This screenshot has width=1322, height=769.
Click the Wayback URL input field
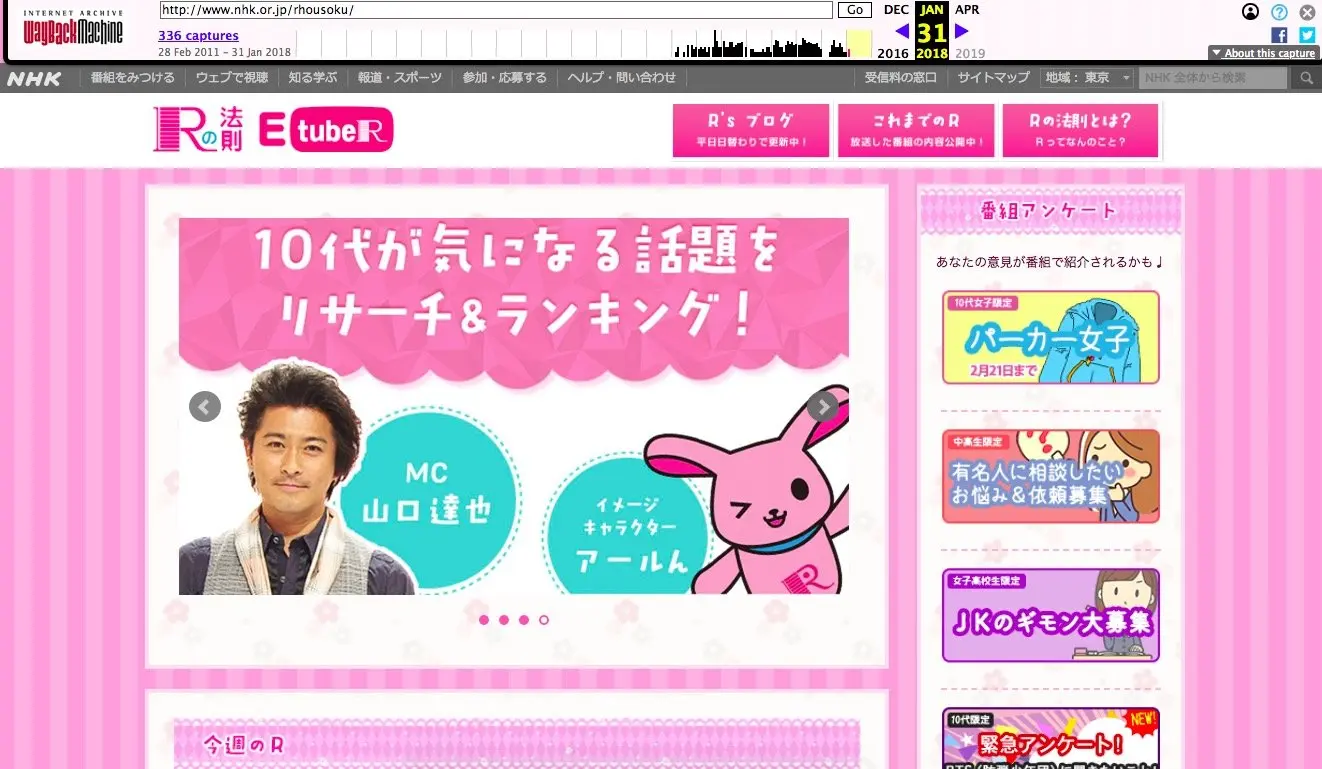(496, 10)
